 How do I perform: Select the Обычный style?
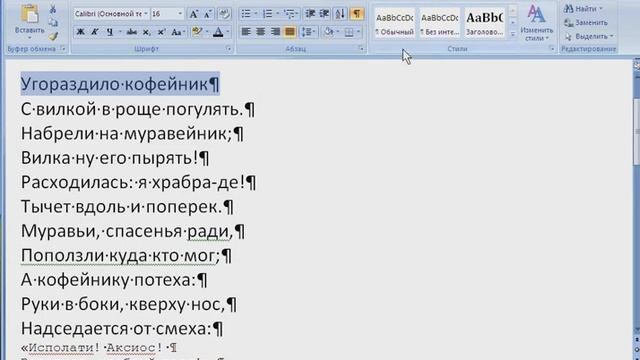394,23
